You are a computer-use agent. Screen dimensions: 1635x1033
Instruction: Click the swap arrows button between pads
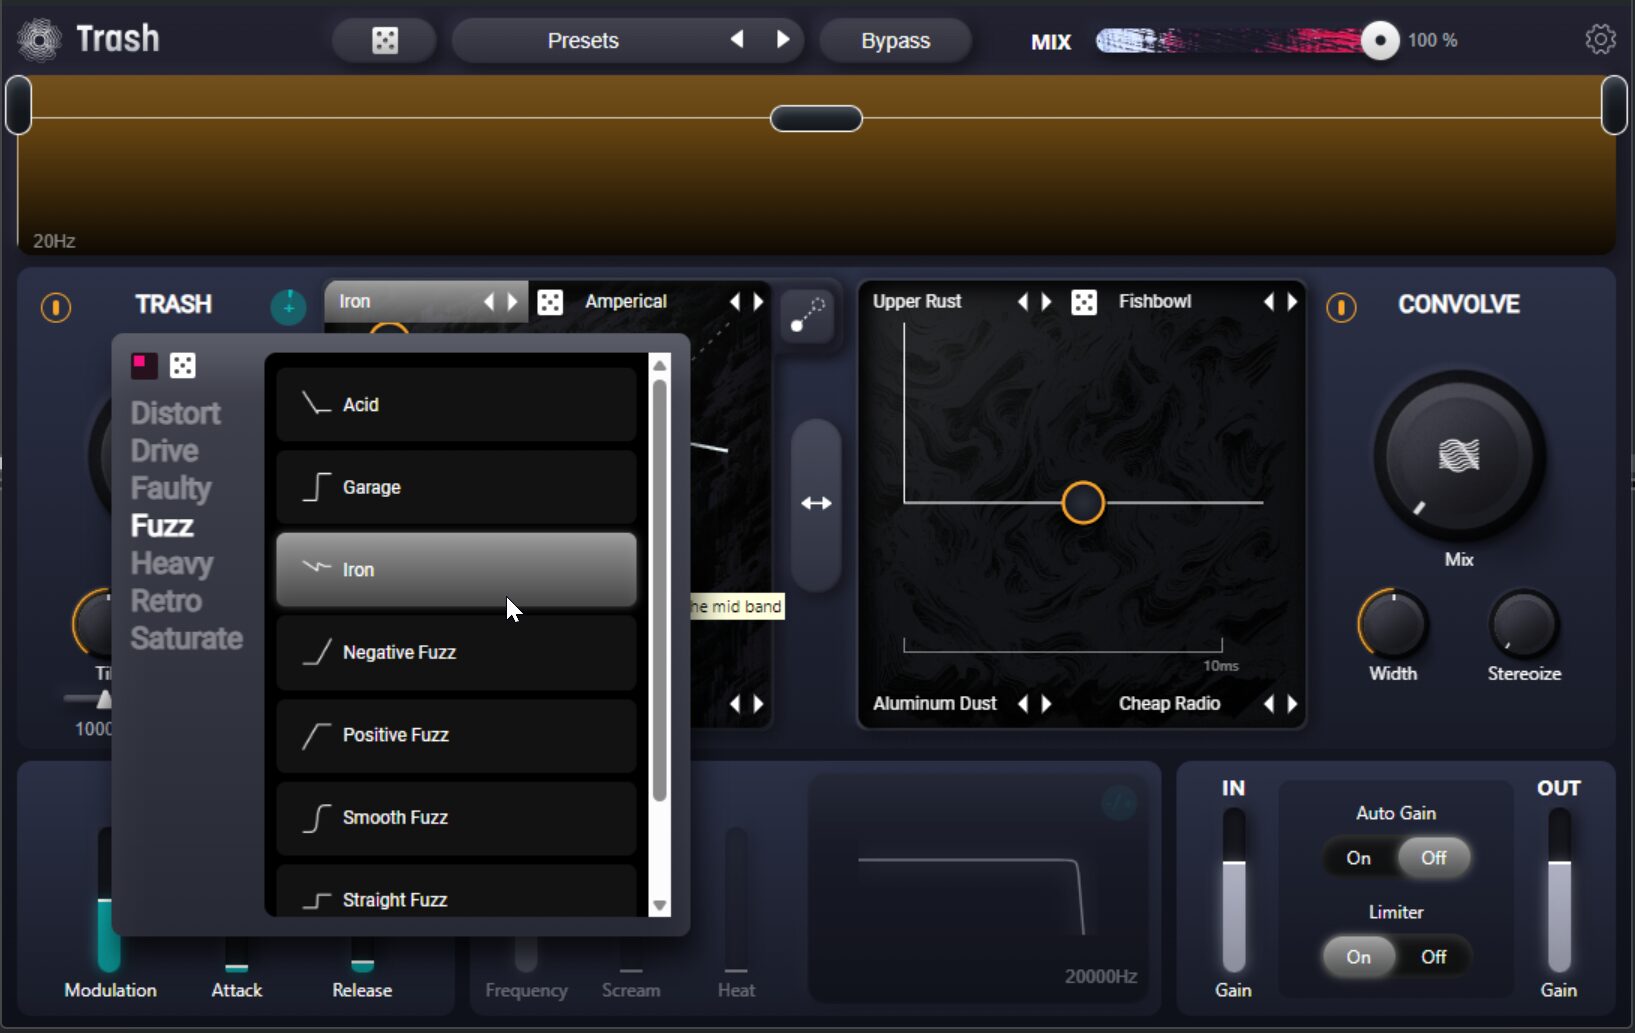(816, 503)
